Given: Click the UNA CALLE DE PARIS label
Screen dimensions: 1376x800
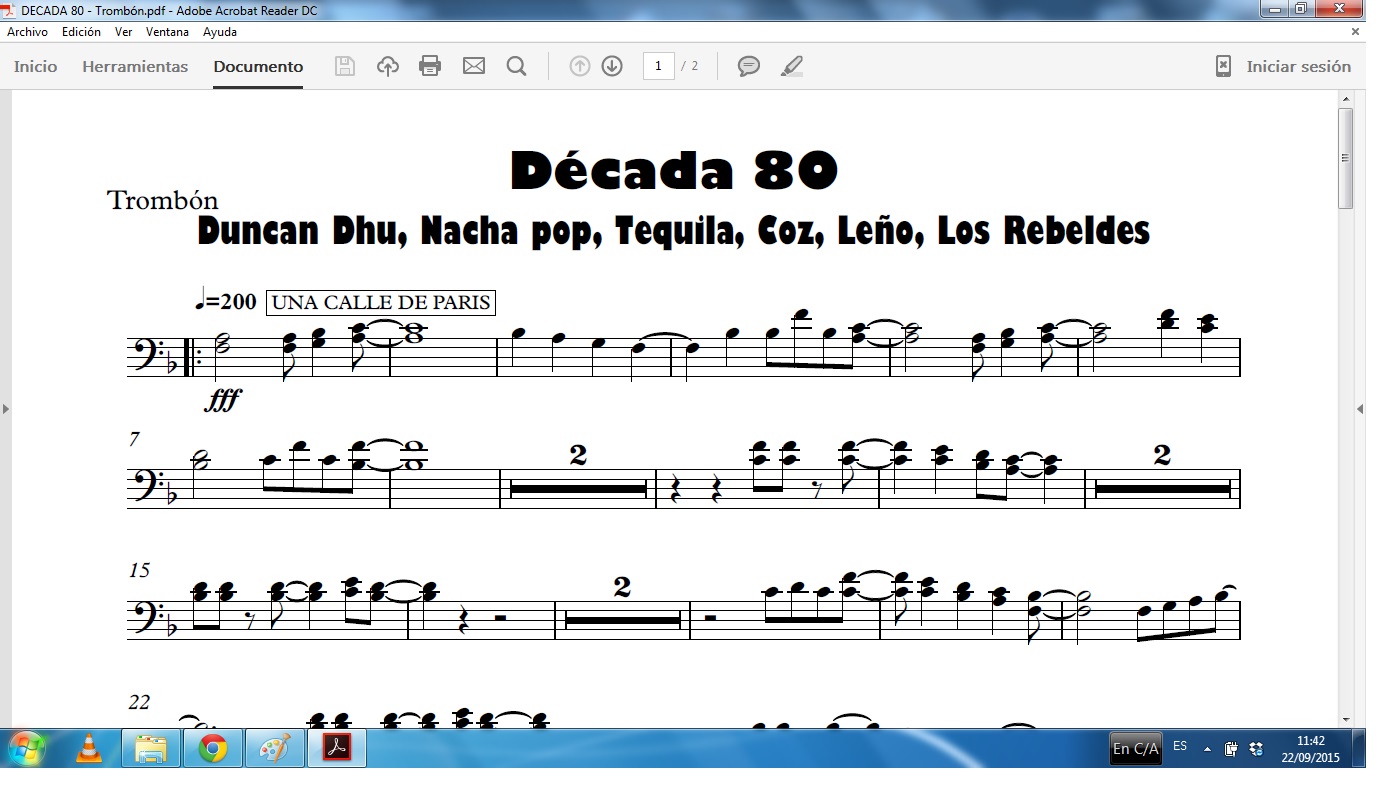Looking at the screenshot, I should 381,303.
